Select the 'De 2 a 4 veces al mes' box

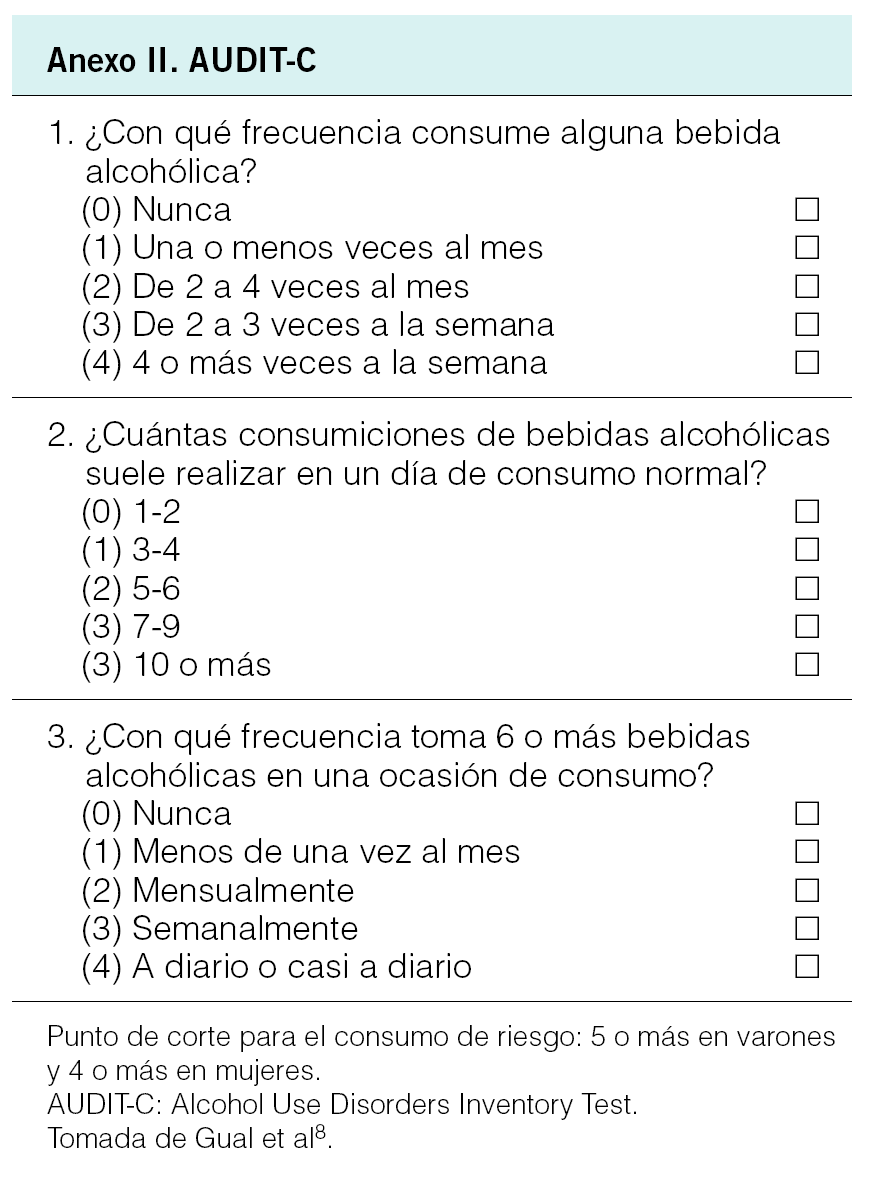pyautogui.click(x=807, y=286)
